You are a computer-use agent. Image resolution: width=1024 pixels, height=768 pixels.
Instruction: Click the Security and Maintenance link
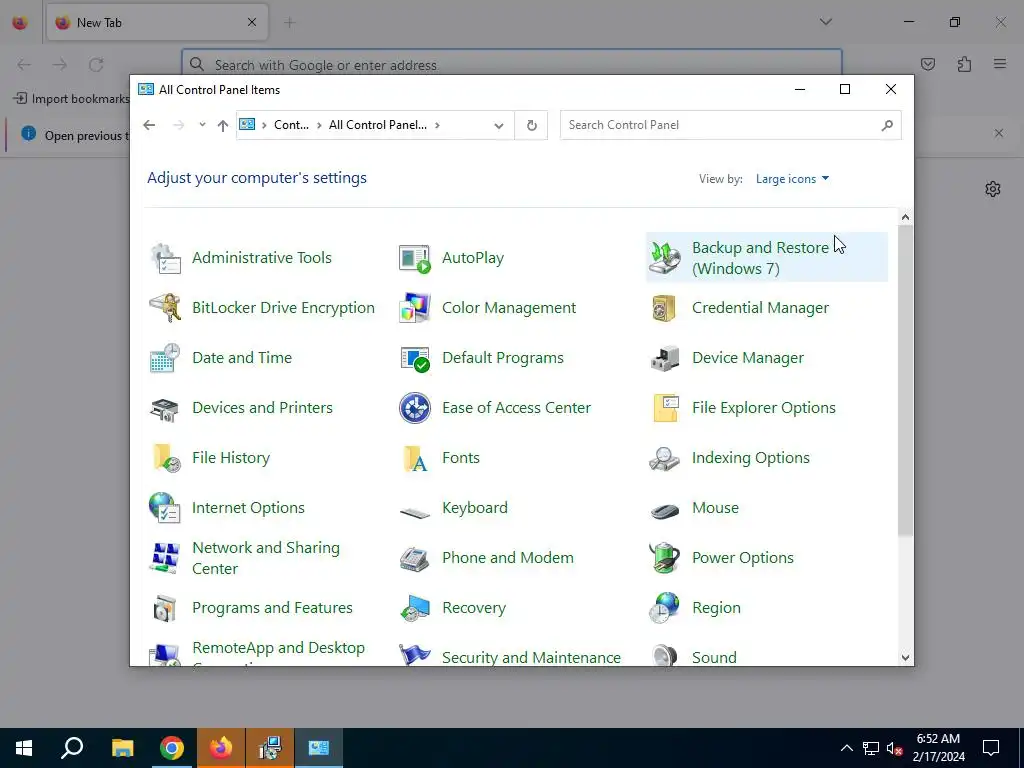[532, 658]
